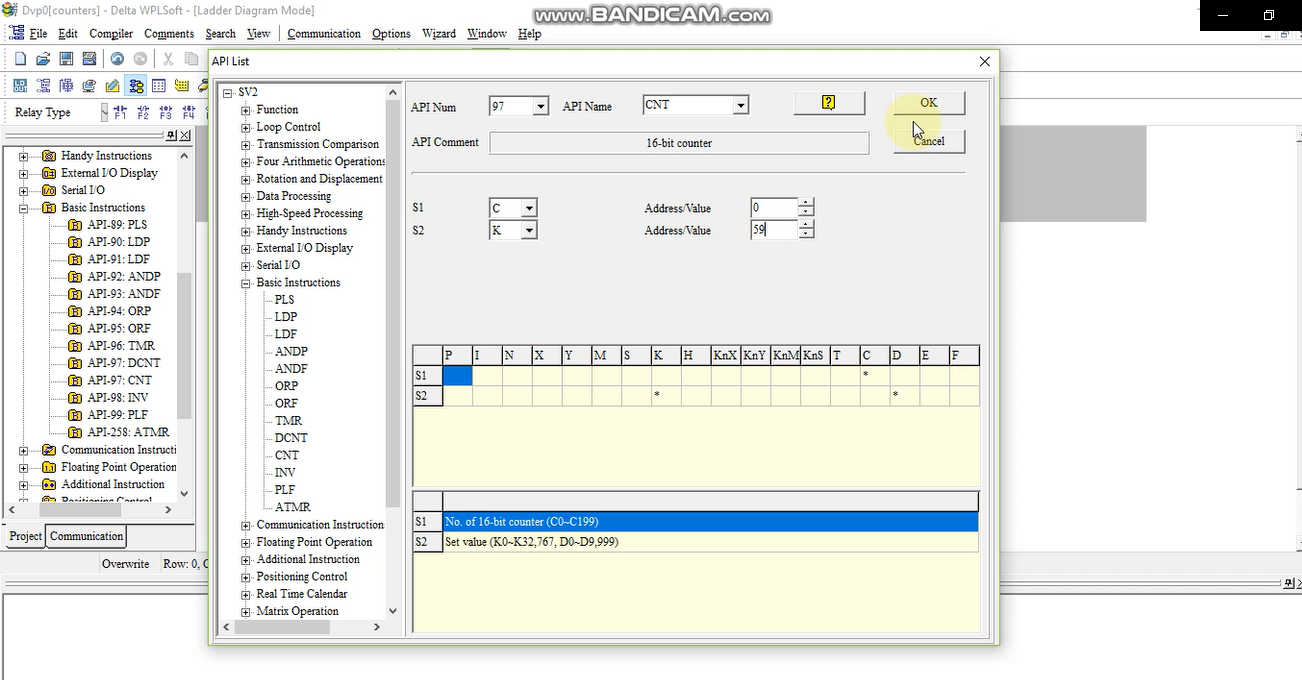Click the LD OUT instruction mode icon
The width and height of the screenshot is (1302, 680).
click(20, 86)
